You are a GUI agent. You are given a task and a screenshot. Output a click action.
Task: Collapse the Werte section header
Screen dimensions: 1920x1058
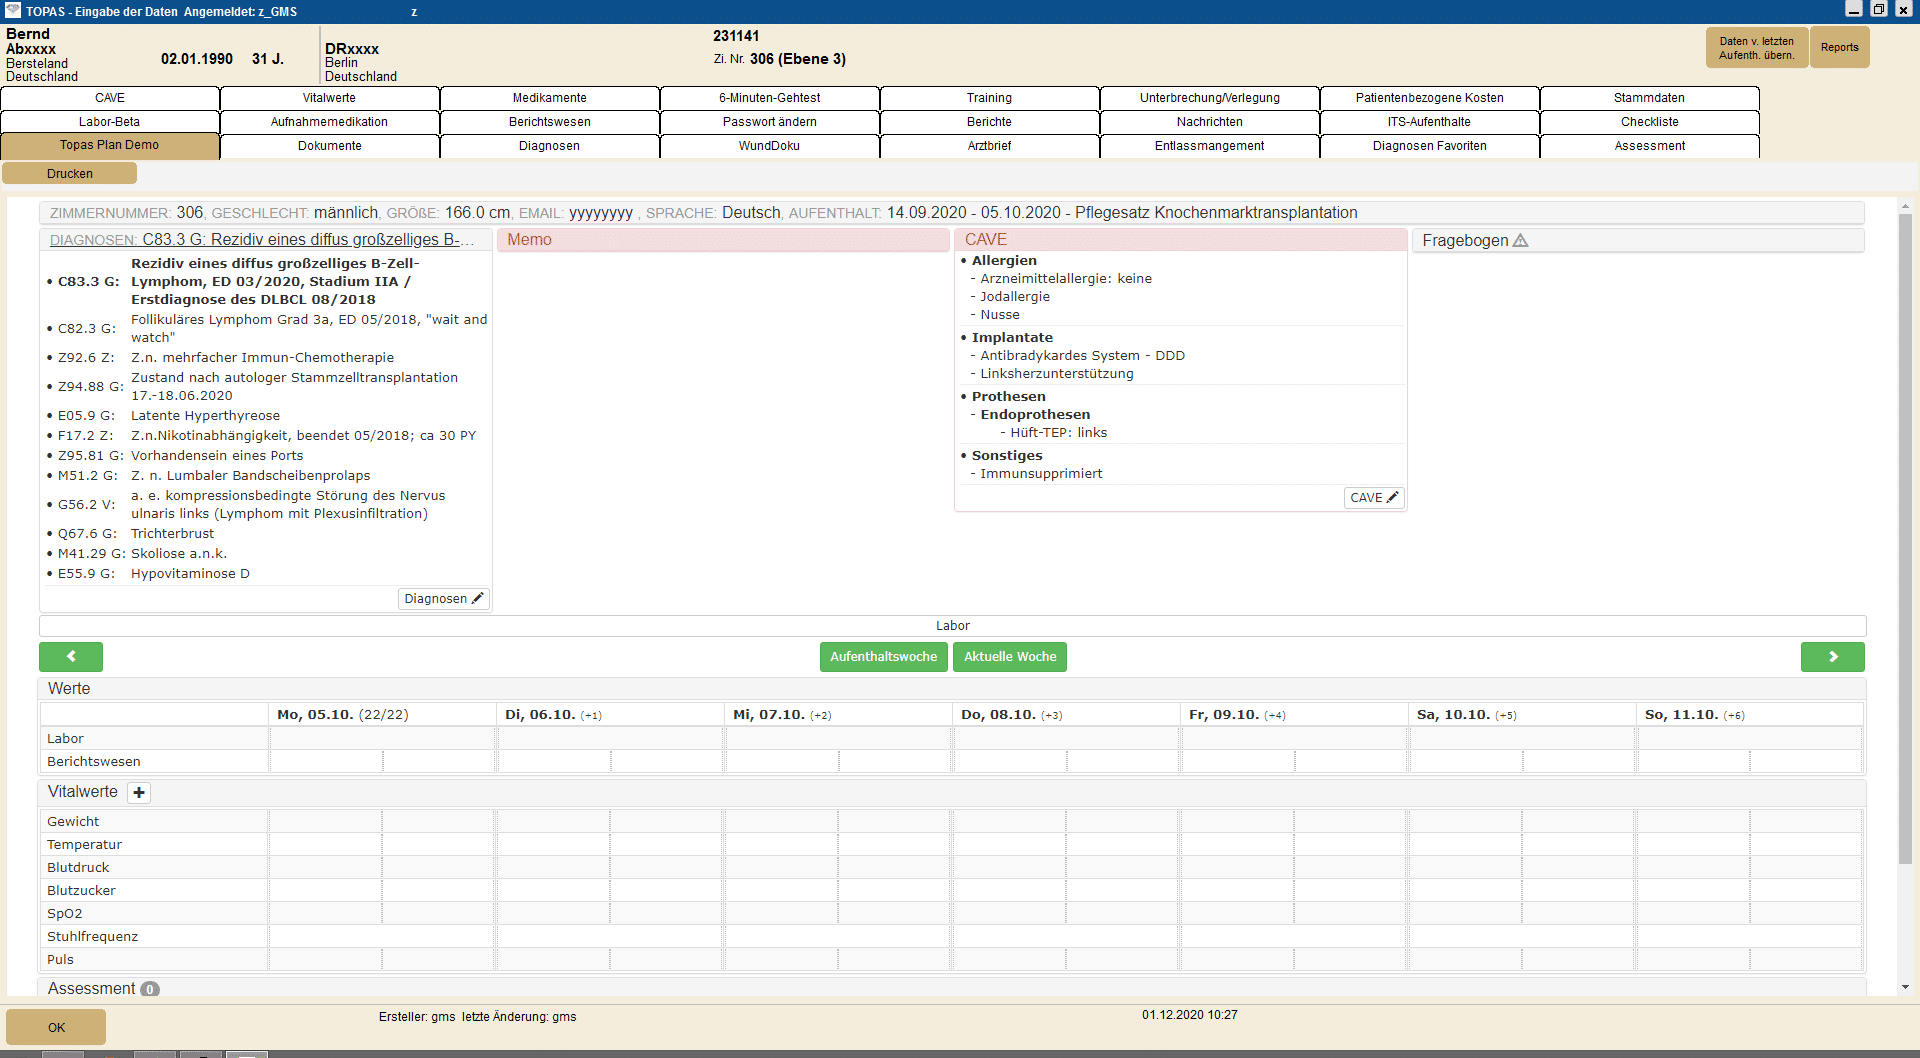(x=69, y=689)
